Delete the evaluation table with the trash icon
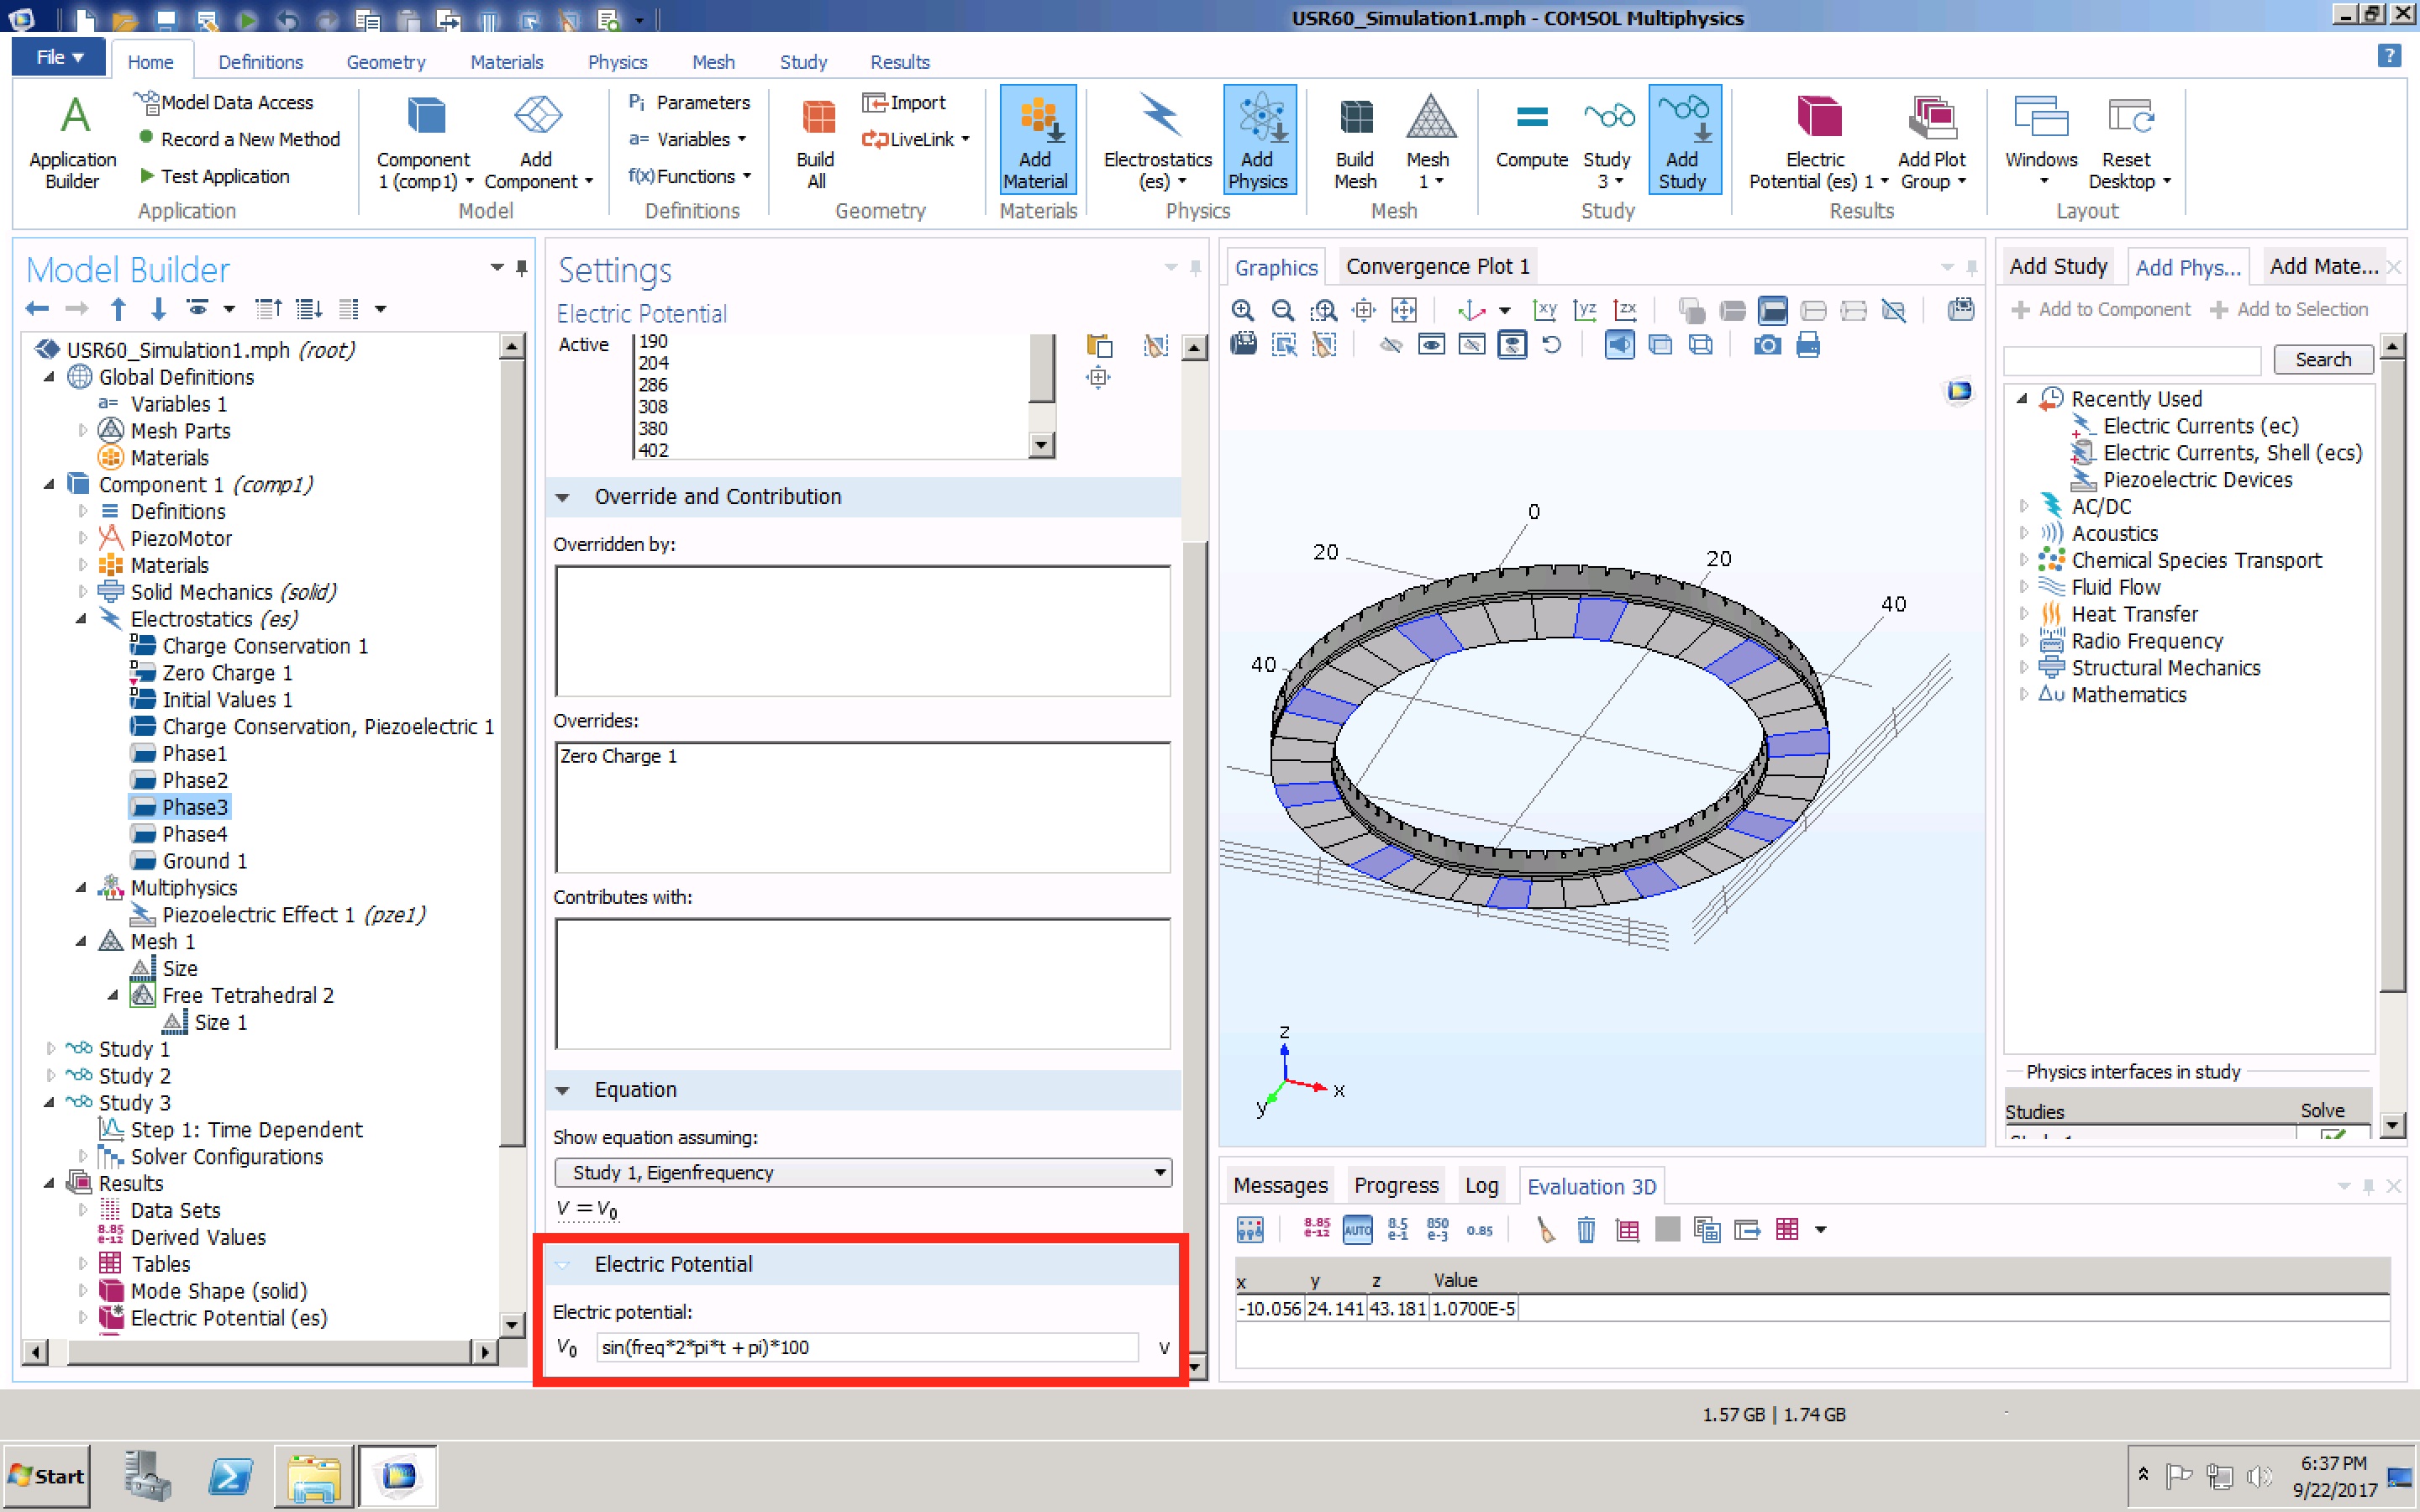The width and height of the screenshot is (2420, 1512). [1586, 1230]
